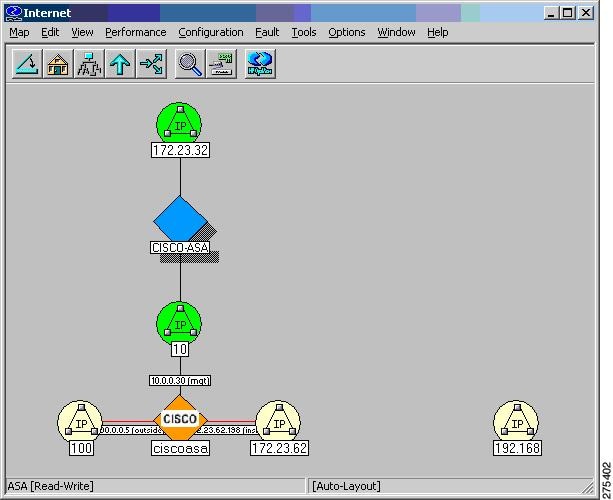613x500 pixels.
Task: Click the 10 network label box
Action: tap(180, 349)
